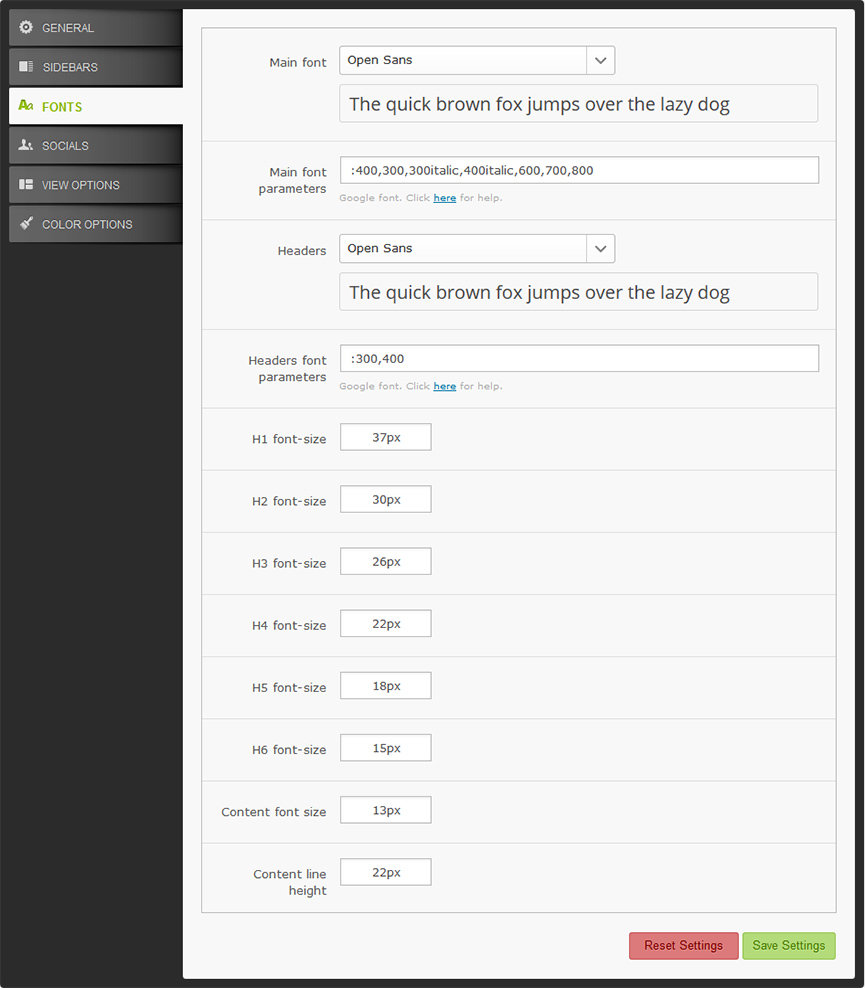Click the General gear icon
The width and height of the screenshot is (865, 988).
[26, 27]
